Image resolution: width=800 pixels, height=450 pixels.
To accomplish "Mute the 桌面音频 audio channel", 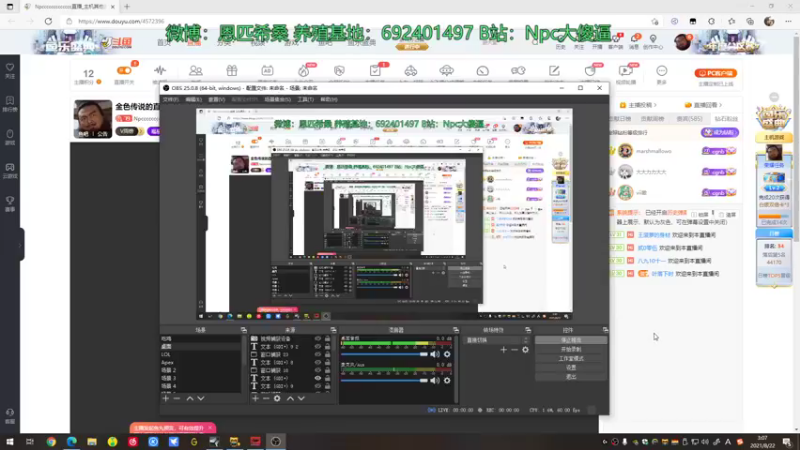I will tap(435, 354).
